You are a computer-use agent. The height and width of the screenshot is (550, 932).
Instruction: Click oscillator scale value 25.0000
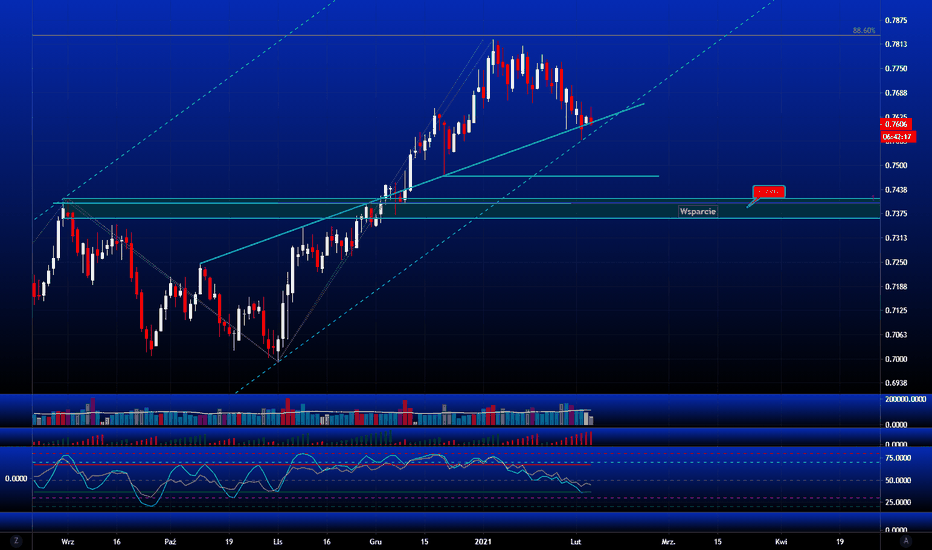click(898, 502)
